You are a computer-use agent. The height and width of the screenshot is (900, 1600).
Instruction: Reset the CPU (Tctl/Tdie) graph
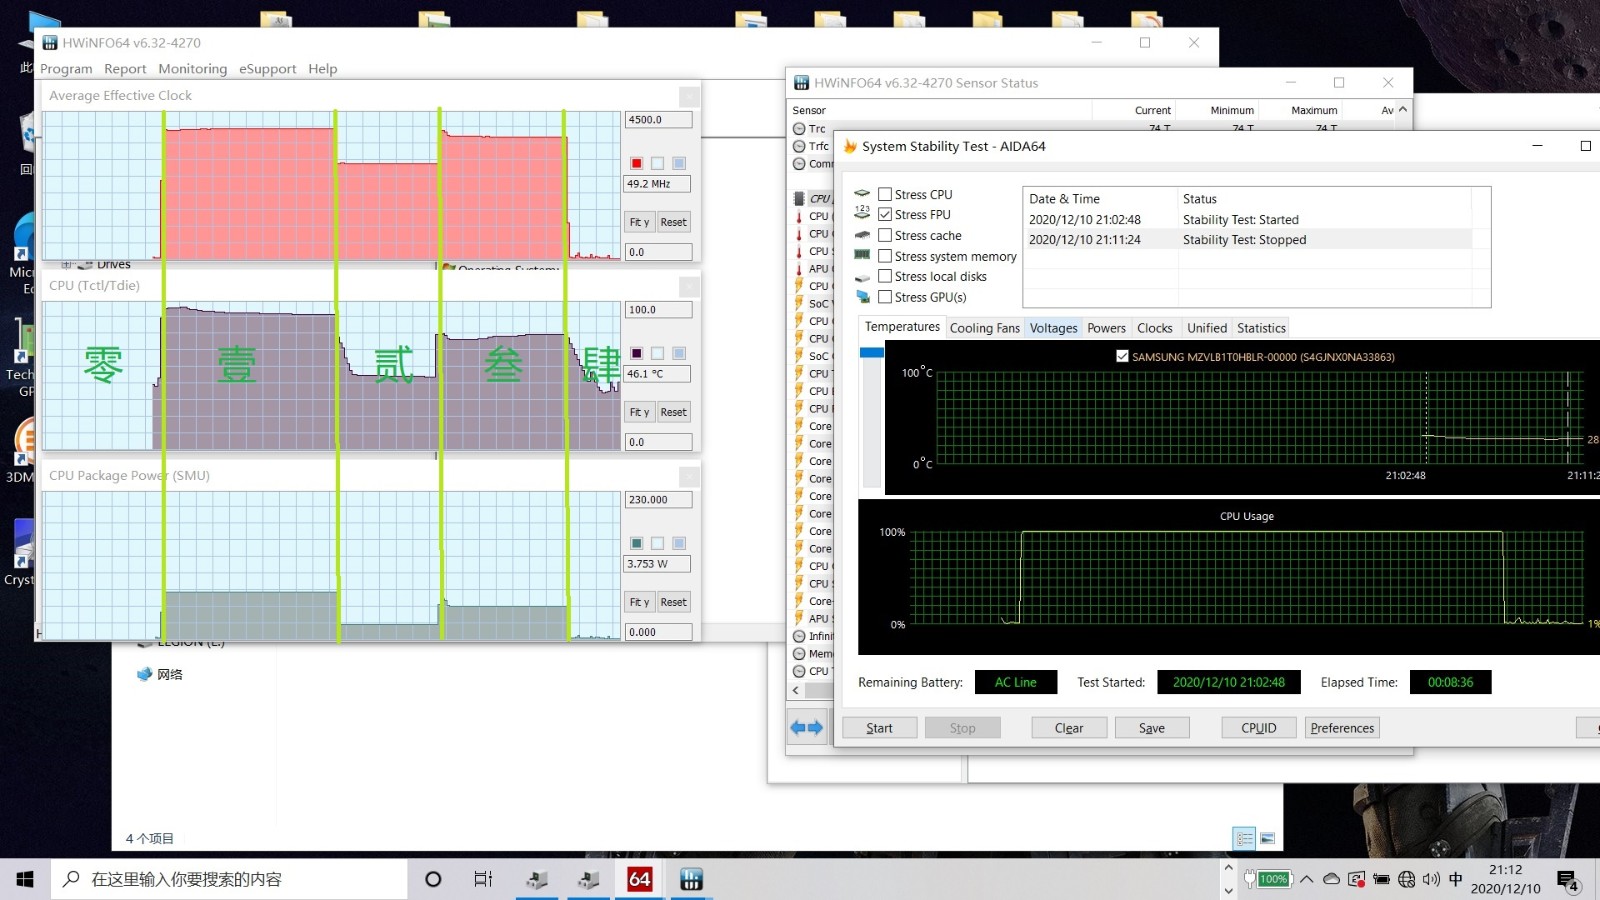(674, 412)
